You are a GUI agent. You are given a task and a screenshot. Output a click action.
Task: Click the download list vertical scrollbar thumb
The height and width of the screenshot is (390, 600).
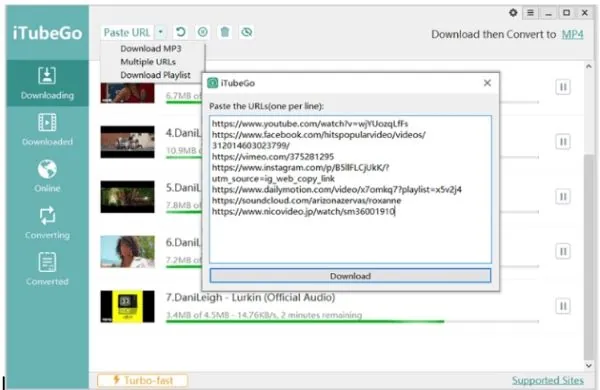589,257
